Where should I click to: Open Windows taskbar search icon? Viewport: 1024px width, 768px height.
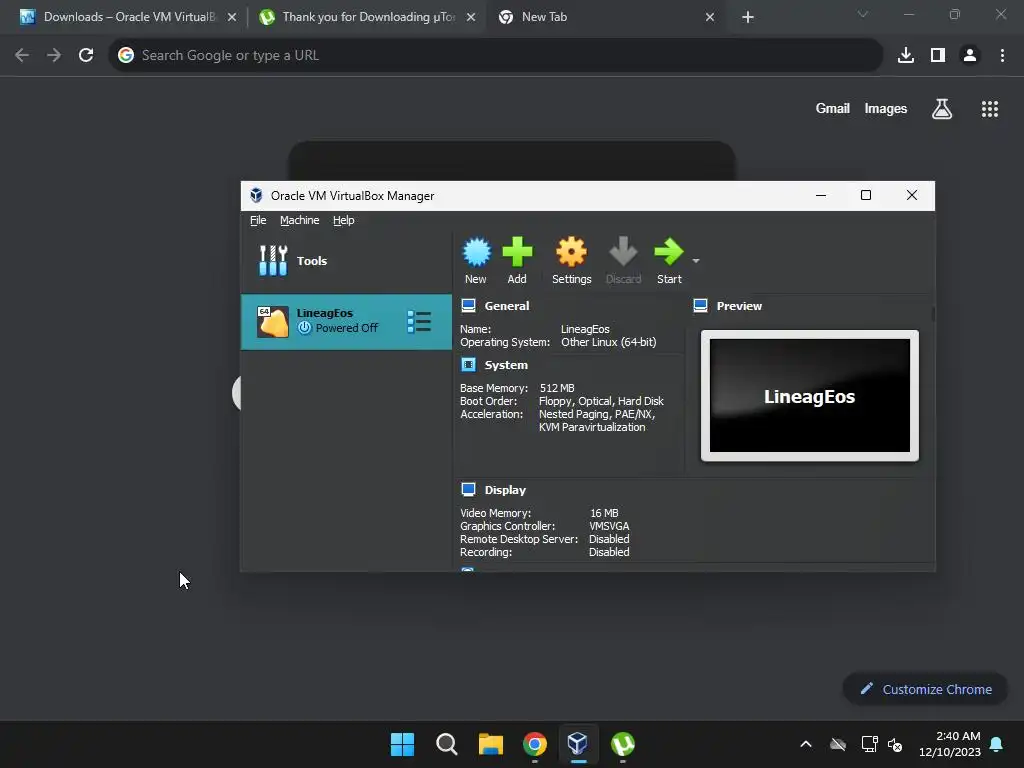pyautogui.click(x=447, y=744)
